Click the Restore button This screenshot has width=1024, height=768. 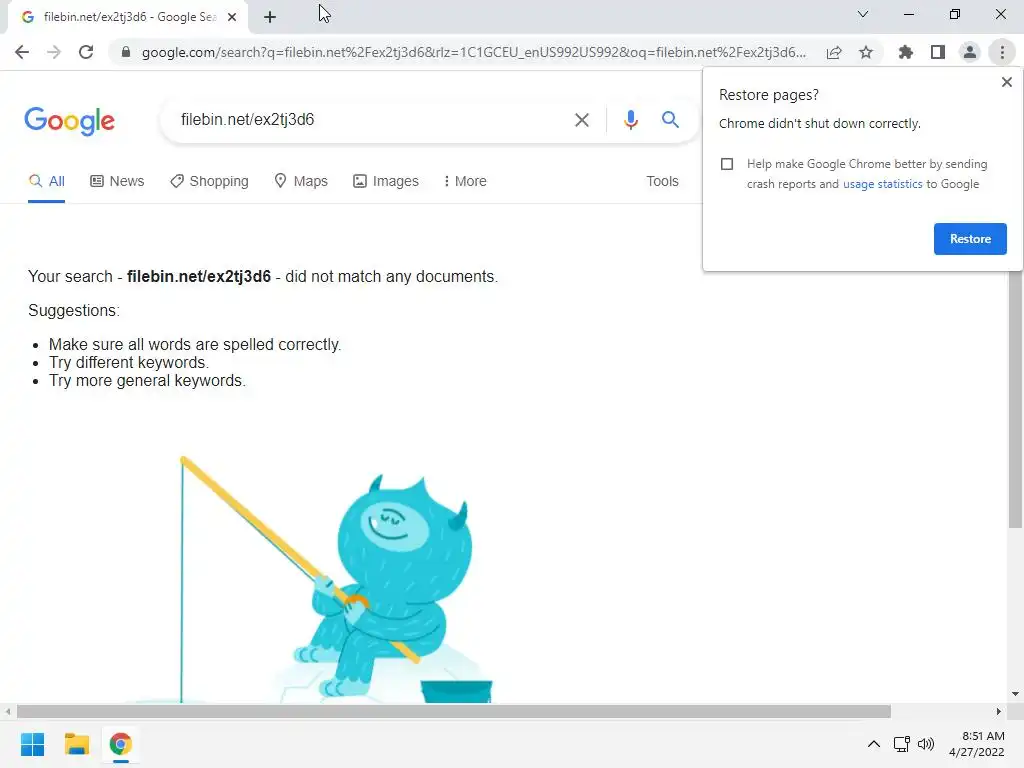coord(970,239)
